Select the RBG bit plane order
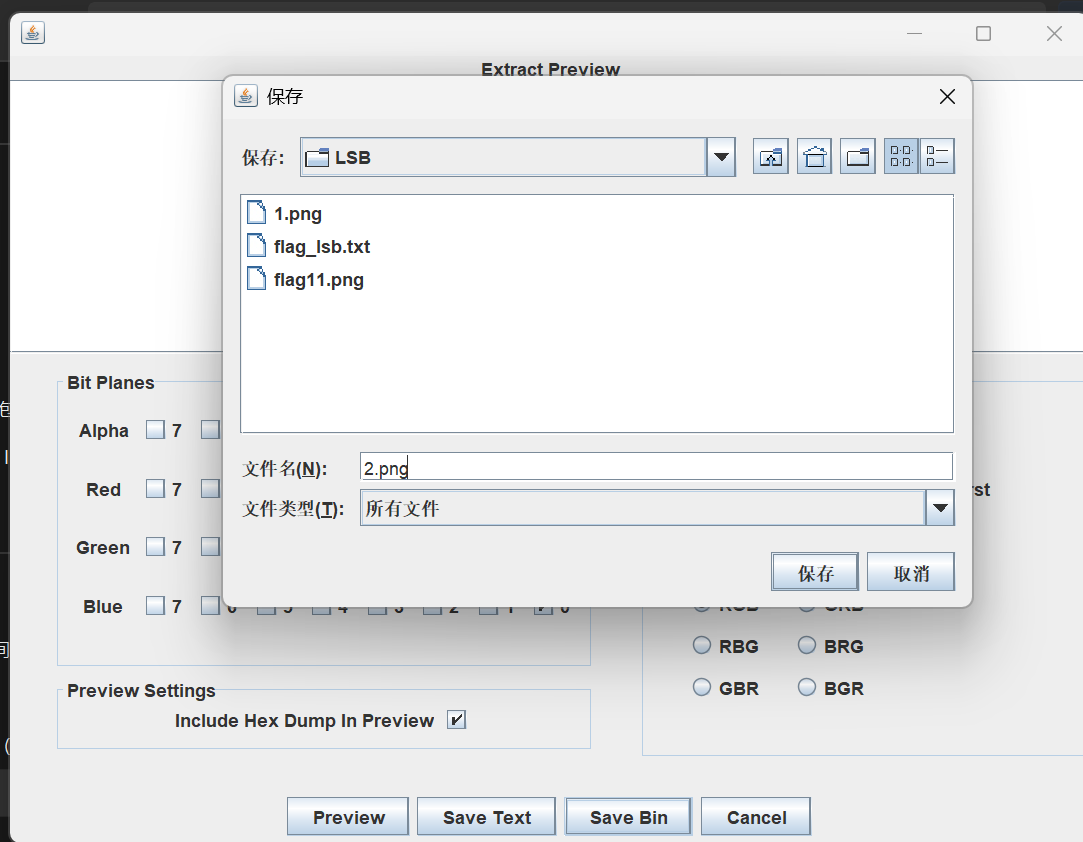 tap(702, 645)
